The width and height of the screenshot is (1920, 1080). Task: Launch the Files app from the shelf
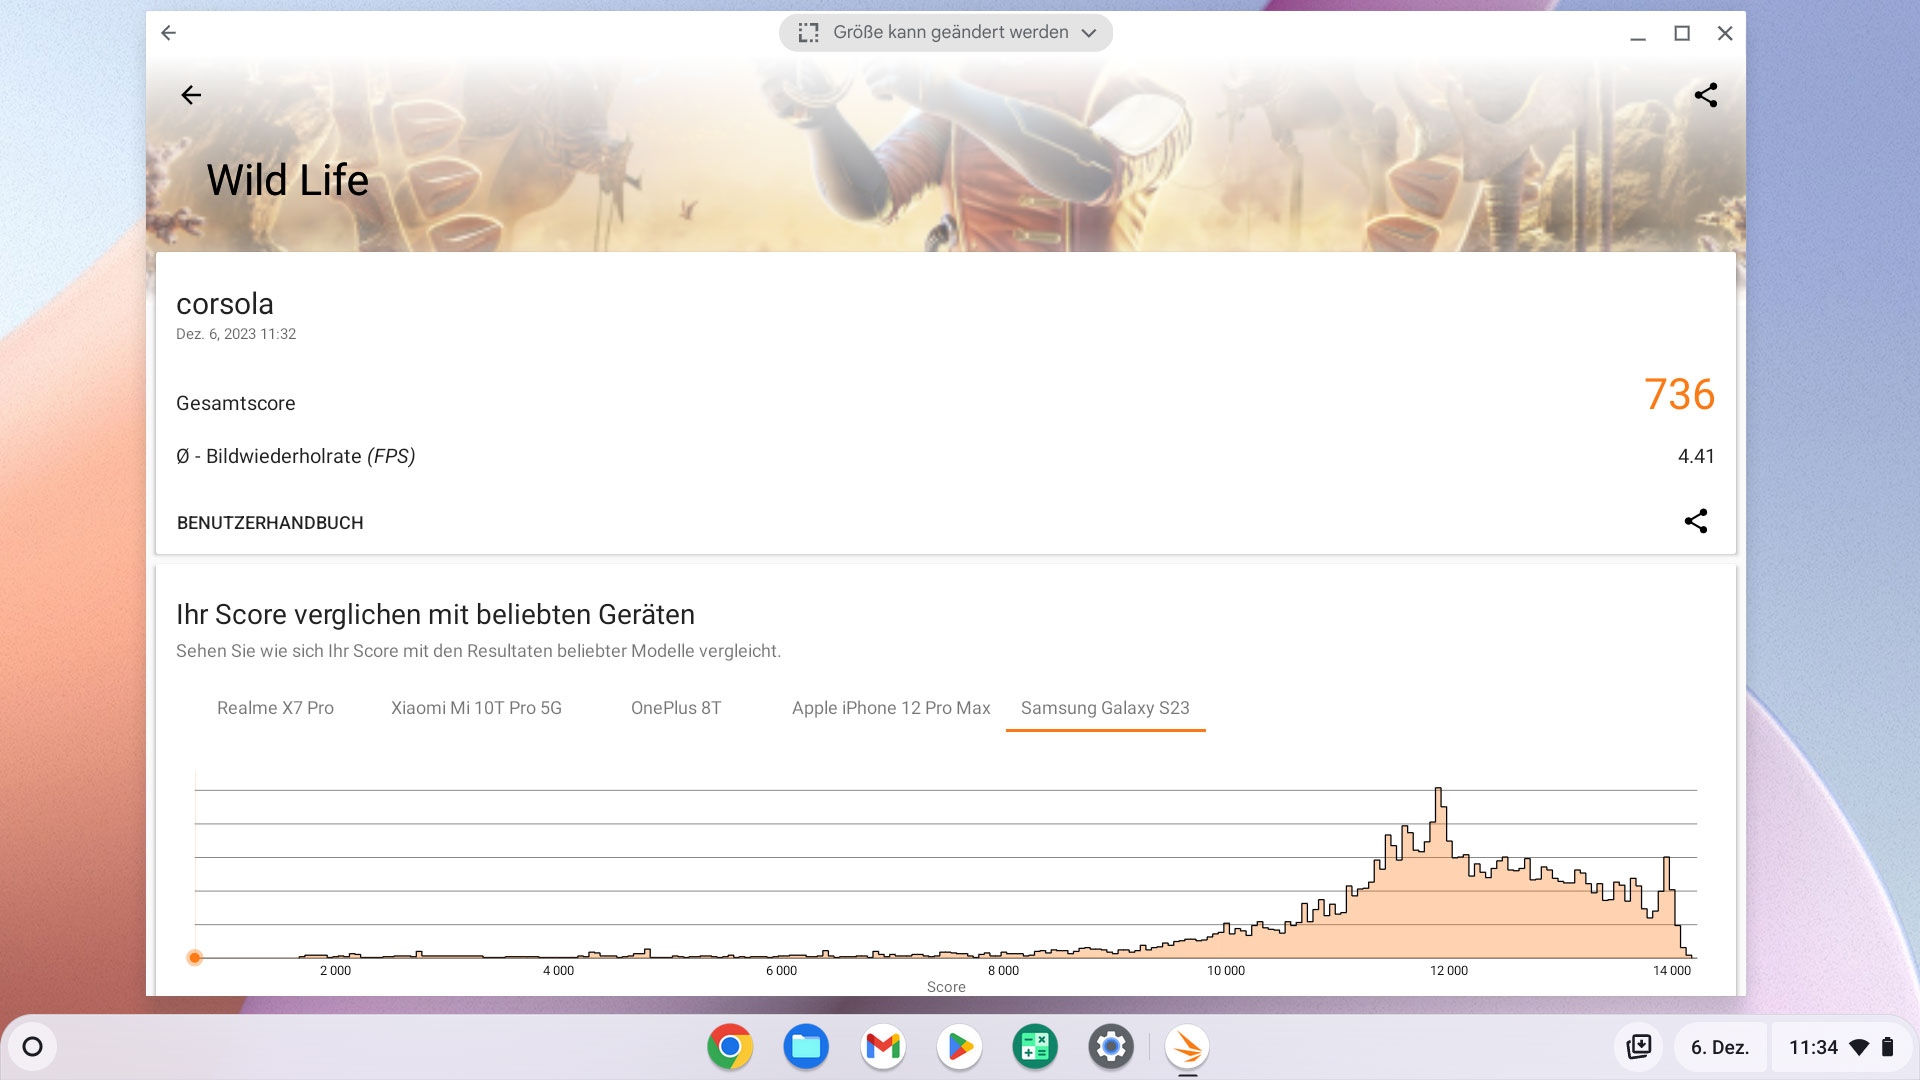pos(806,1047)
